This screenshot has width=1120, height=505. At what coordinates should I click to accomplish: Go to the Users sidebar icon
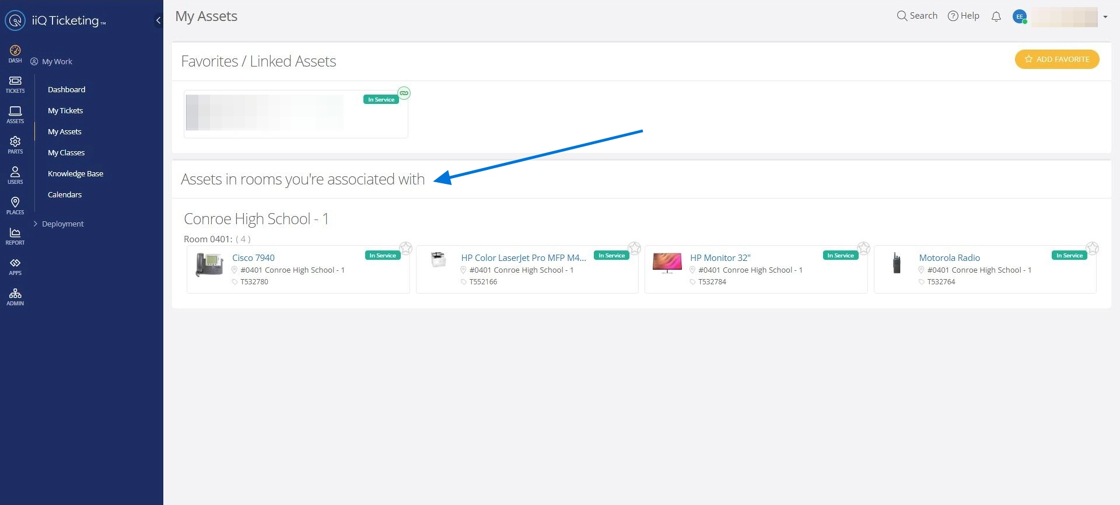[x=15, y=175]
